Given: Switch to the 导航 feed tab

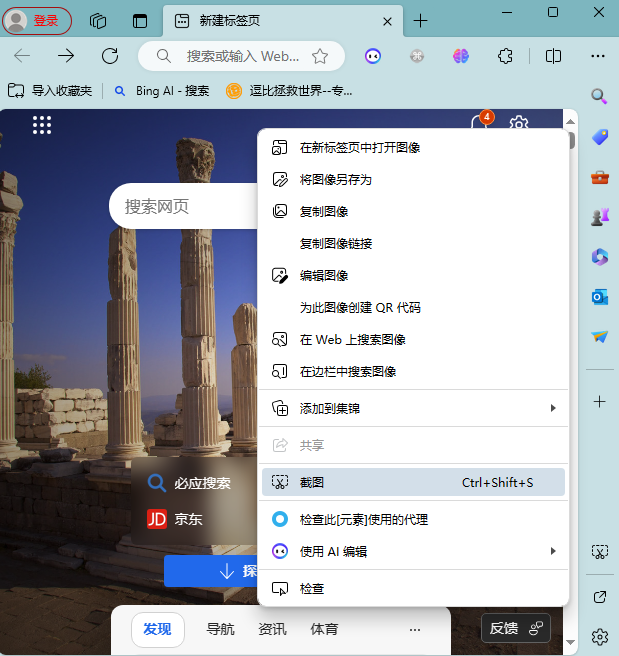Looking at the screenshot, I should (220, 629).
